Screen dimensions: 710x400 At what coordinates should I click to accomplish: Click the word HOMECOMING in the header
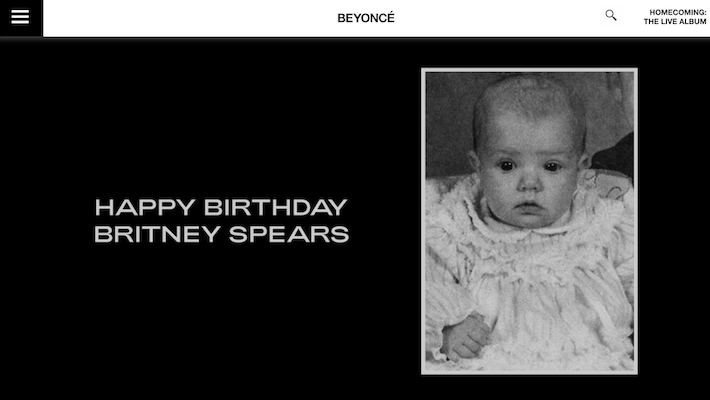677,12
